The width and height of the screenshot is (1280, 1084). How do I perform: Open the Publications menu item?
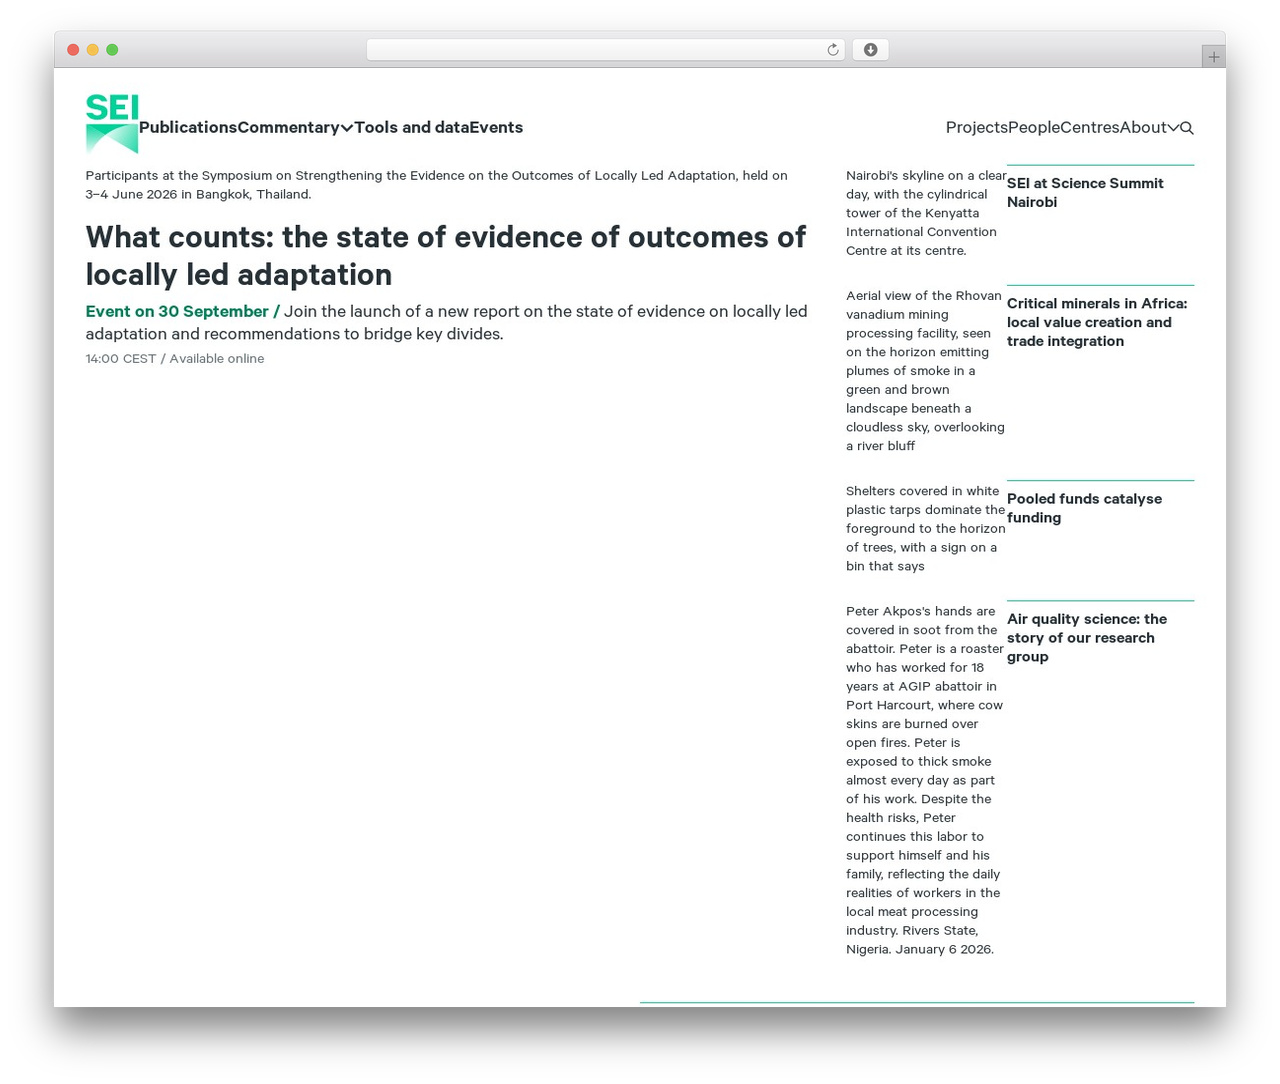(188, 127)
